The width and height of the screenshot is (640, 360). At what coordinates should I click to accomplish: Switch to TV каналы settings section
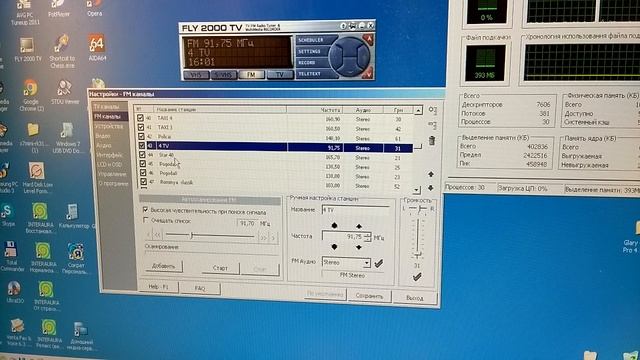point(107,107)
